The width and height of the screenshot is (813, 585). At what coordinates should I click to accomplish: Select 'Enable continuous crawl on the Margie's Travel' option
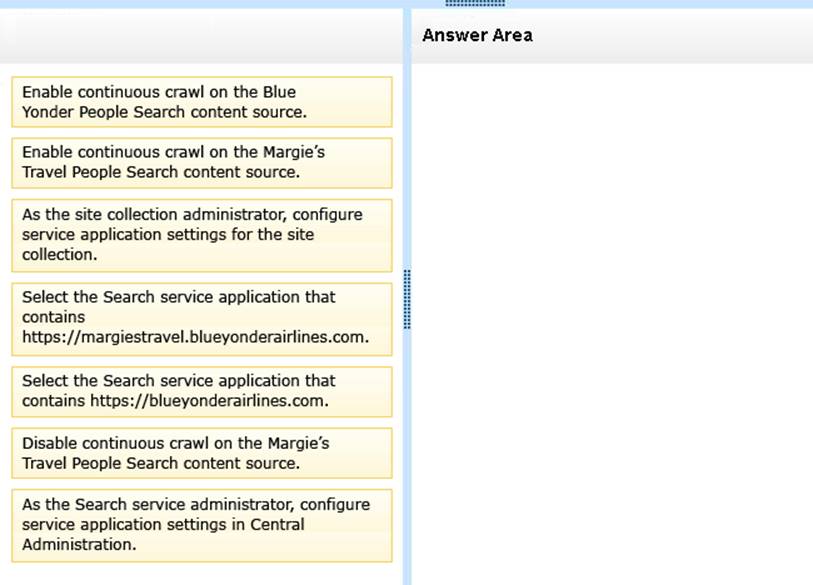[x=202, y=162]
